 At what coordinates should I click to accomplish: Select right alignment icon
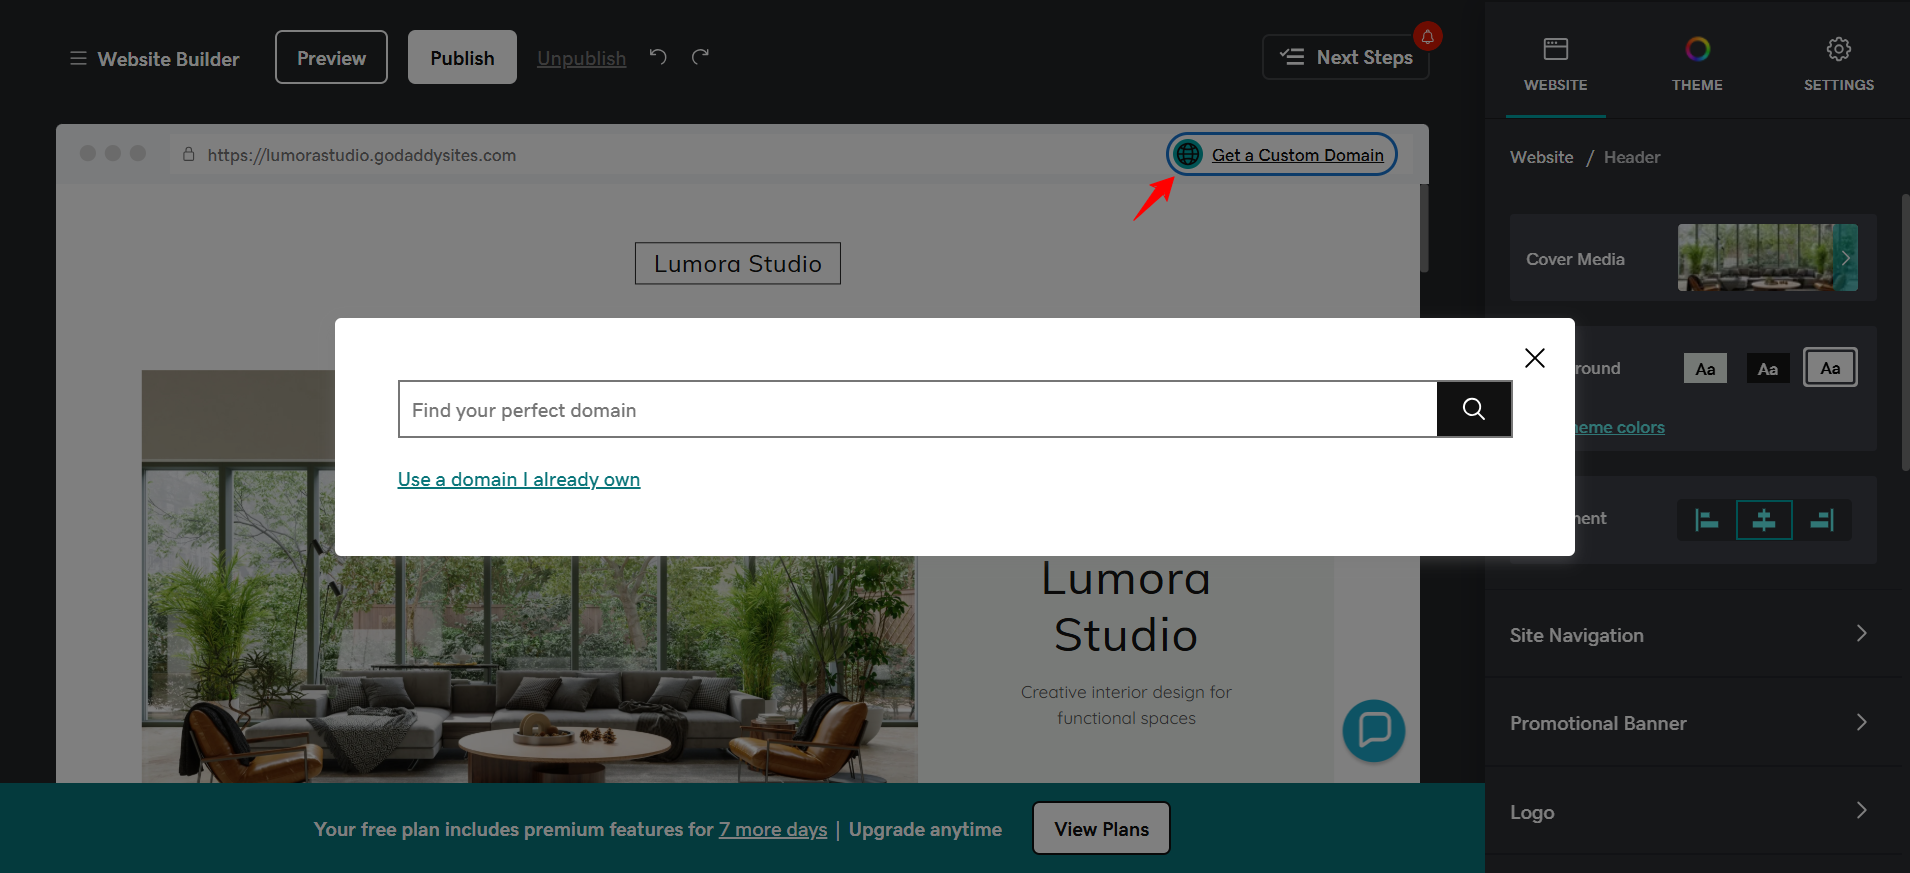[1821, 520]
